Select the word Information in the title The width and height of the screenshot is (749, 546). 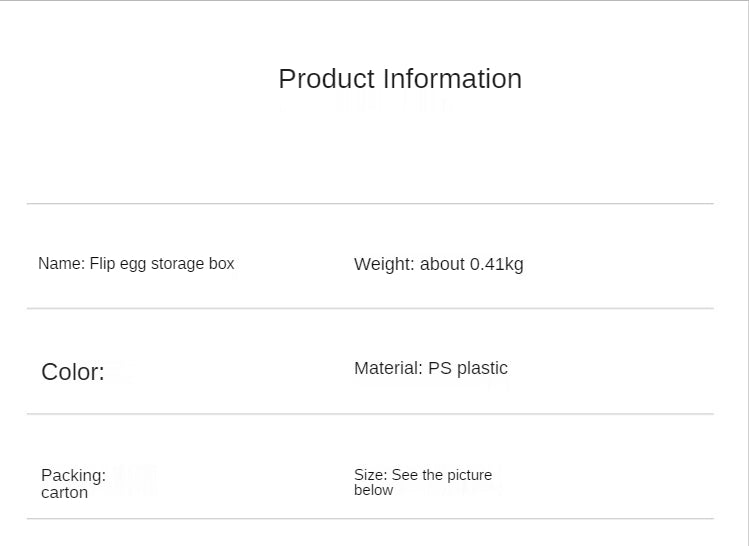tap(452, 79)
